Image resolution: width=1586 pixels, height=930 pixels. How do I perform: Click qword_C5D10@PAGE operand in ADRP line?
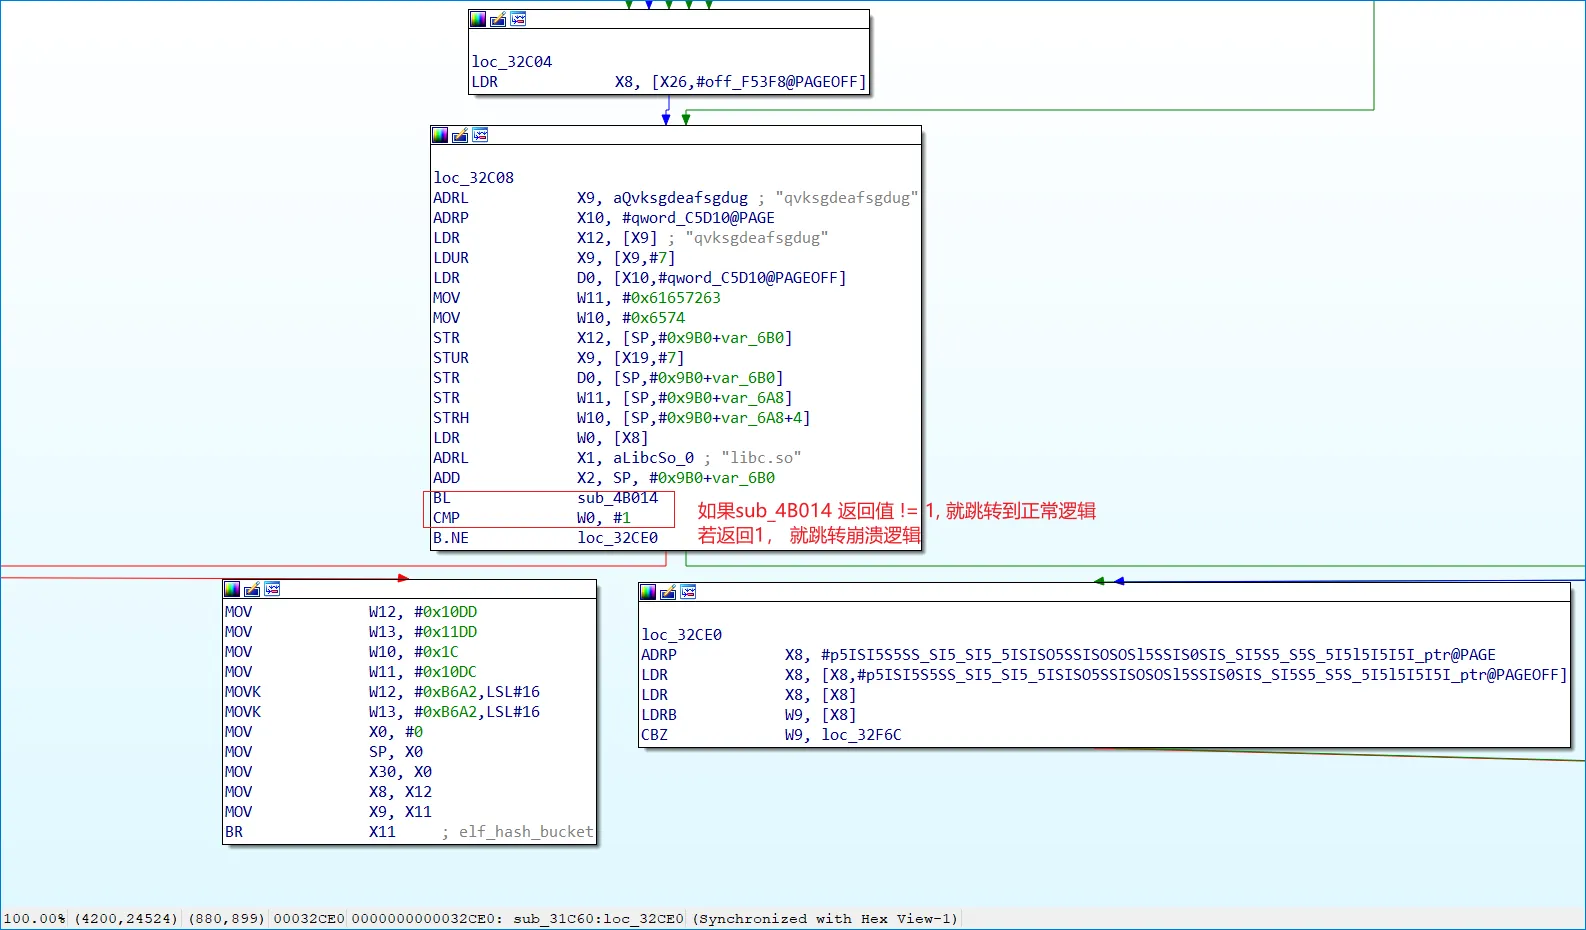coord(698,218)
